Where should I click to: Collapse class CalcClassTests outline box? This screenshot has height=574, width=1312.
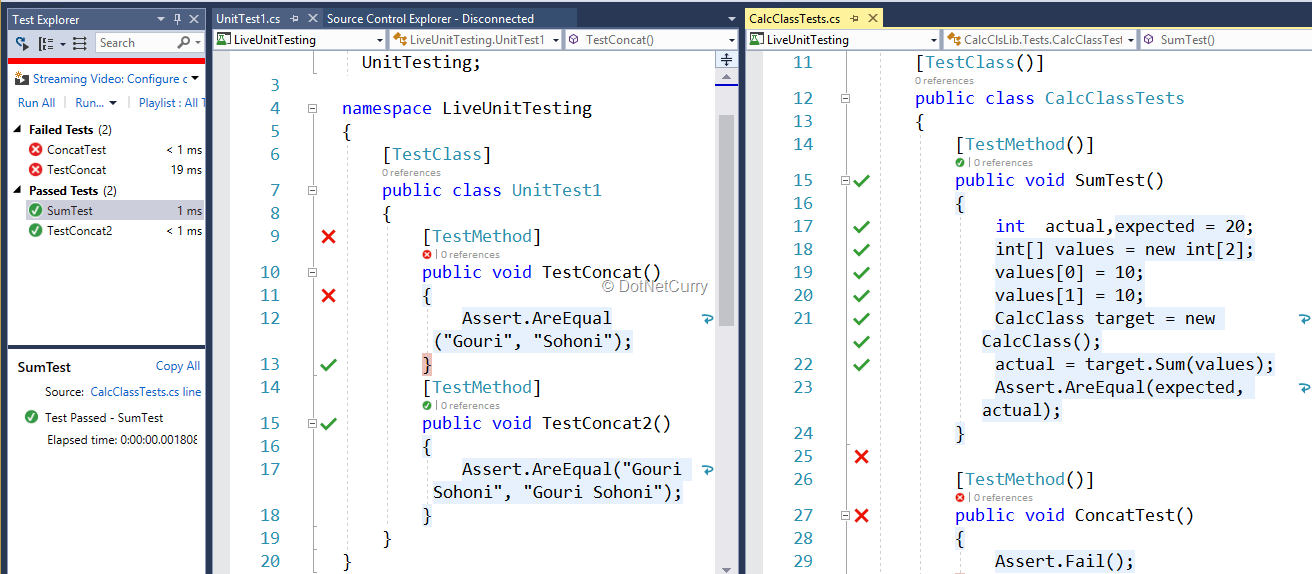pos(845,98)
